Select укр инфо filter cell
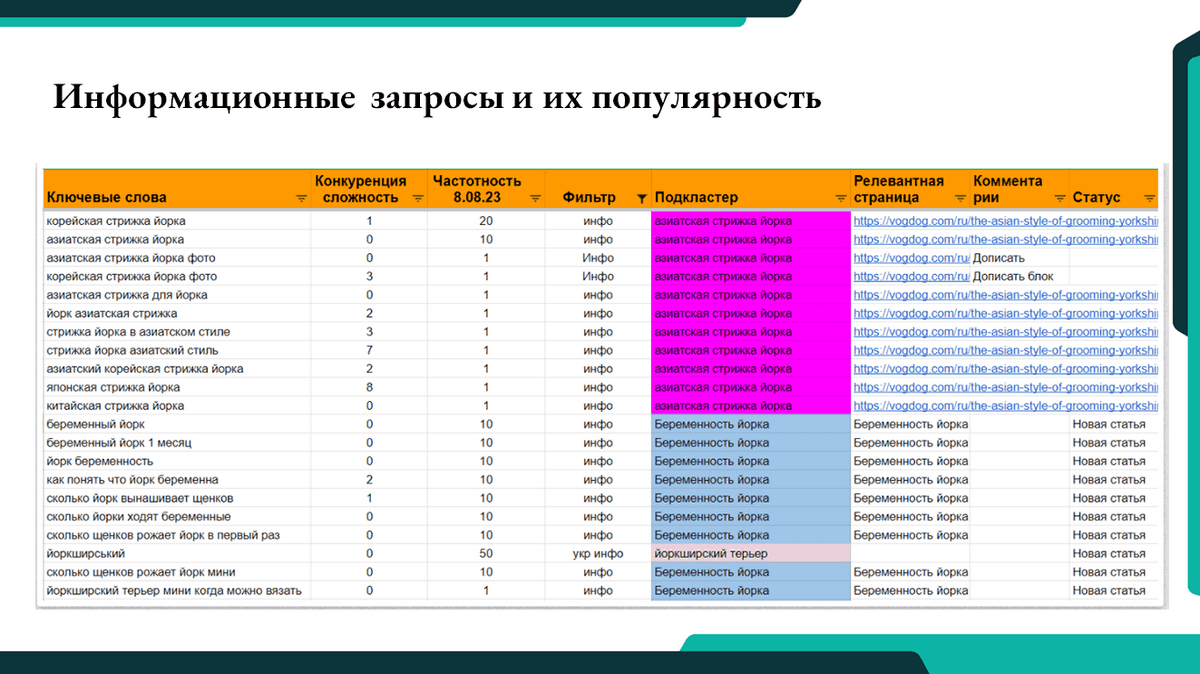 [598, 553]
